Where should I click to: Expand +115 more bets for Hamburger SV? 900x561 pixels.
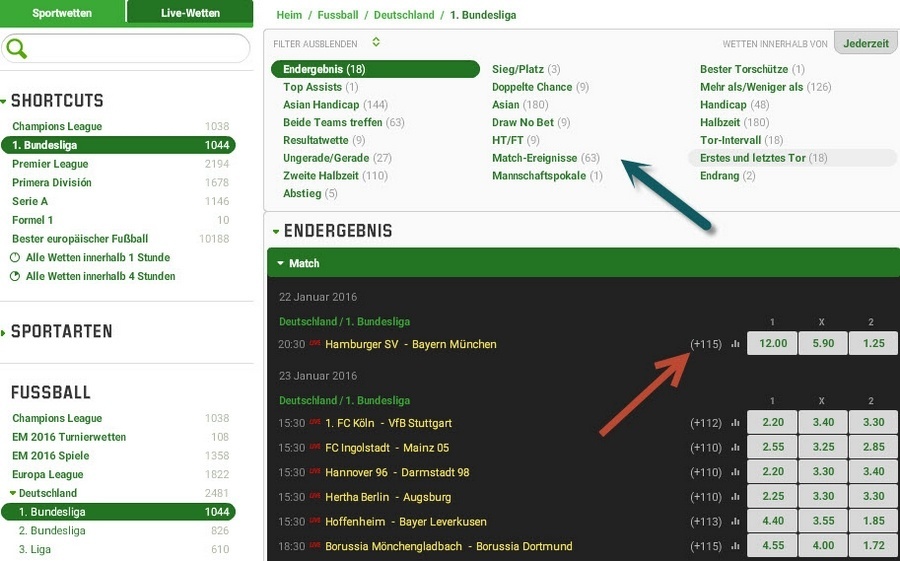(x=706, y=345)
